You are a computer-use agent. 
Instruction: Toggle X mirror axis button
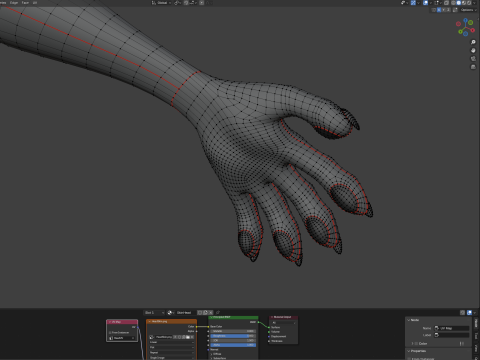click(x=439, y=10)
